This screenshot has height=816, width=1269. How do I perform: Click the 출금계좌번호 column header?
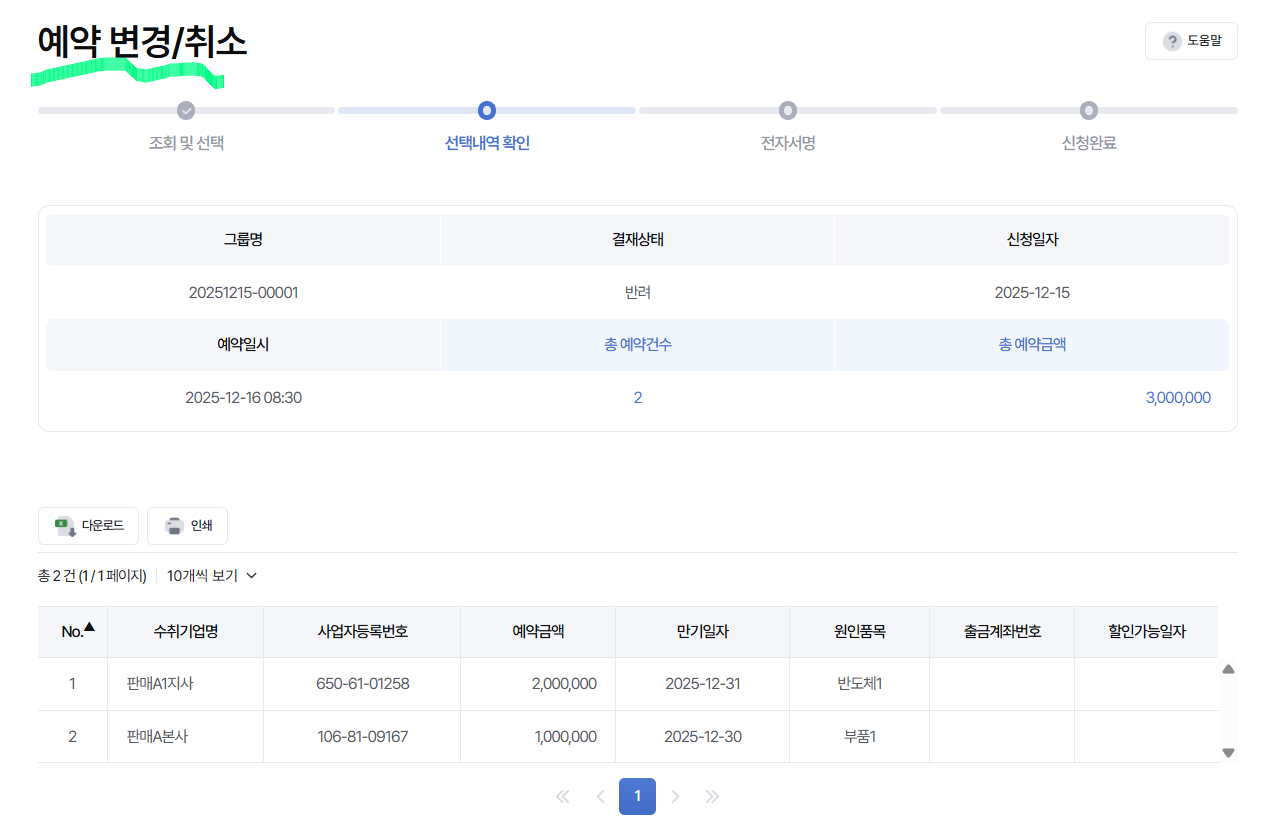pos(1002,632)
